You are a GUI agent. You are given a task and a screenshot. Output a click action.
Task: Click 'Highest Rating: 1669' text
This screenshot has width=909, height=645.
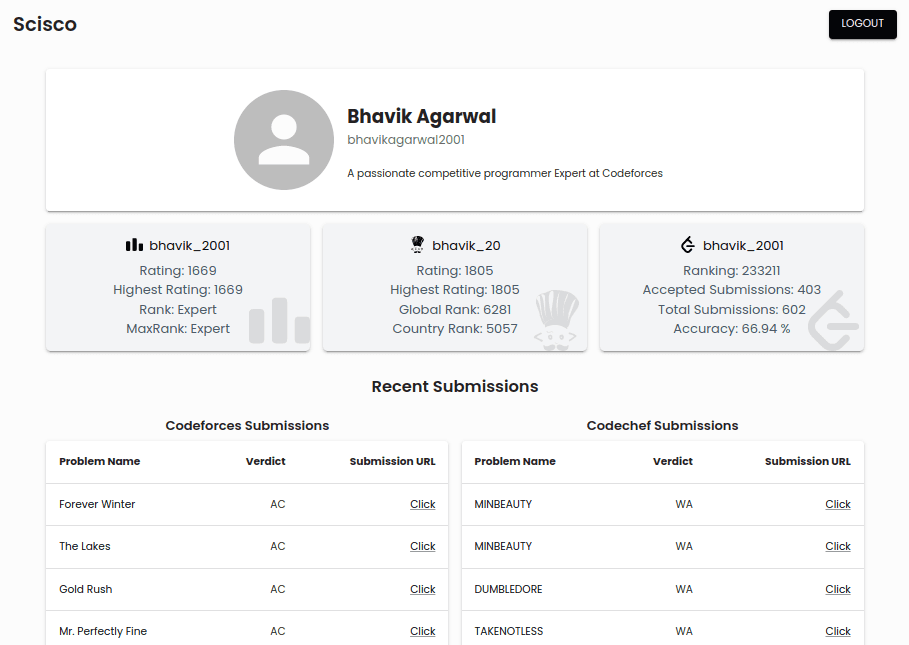tap(178, 290)
